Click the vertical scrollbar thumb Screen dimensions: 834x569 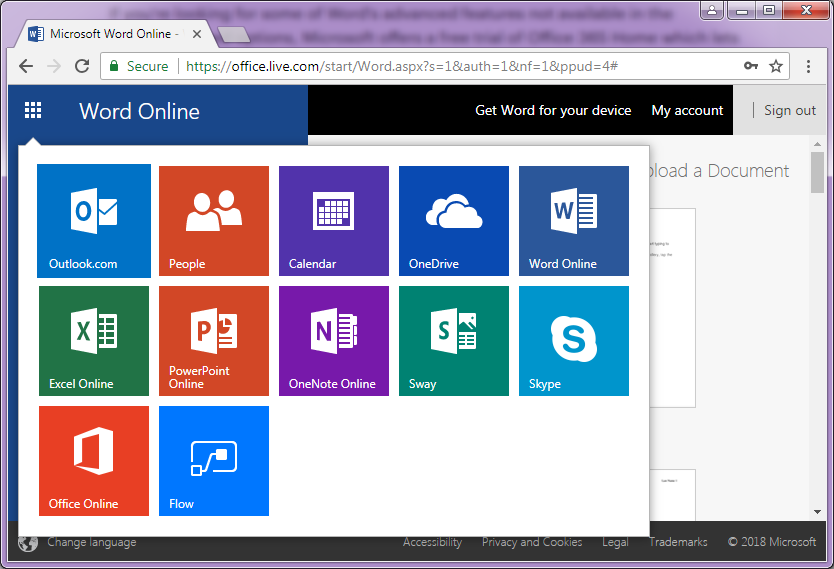coord(818,172)
